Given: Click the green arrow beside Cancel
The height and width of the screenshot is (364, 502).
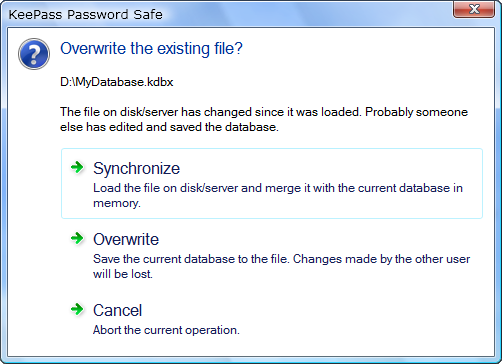Looking at the screenshot, I should pos(77,309).
